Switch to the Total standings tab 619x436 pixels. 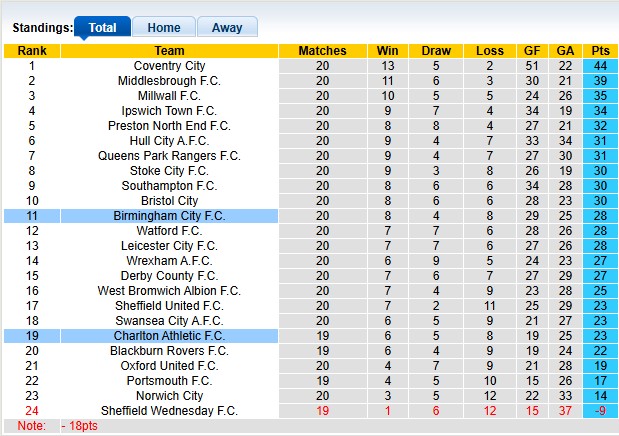pyautogui.click(x=102, y=28)
